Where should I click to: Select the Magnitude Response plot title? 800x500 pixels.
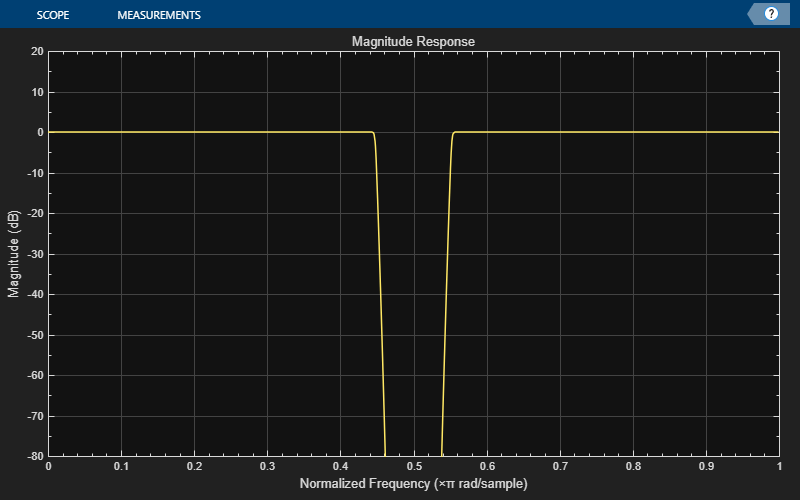pyautogui.click(x=413, y=42)
